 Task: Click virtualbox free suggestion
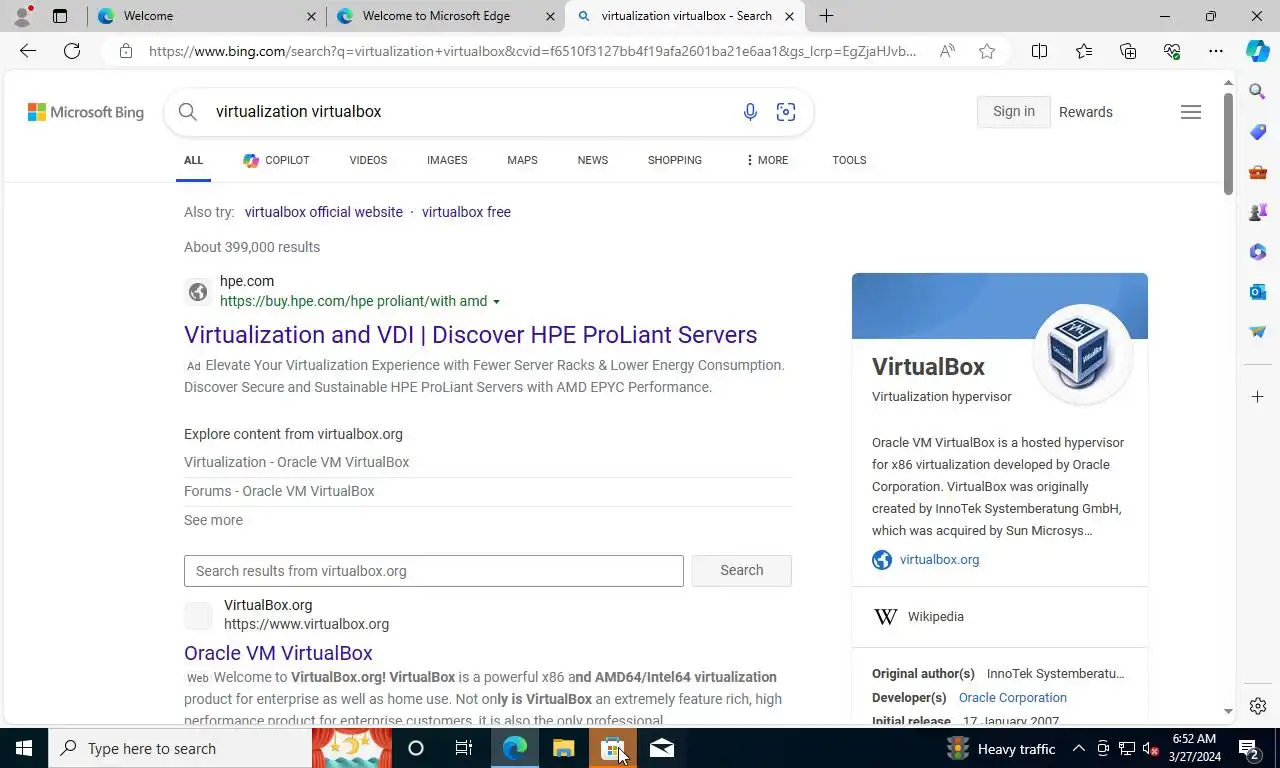[466, 212]
